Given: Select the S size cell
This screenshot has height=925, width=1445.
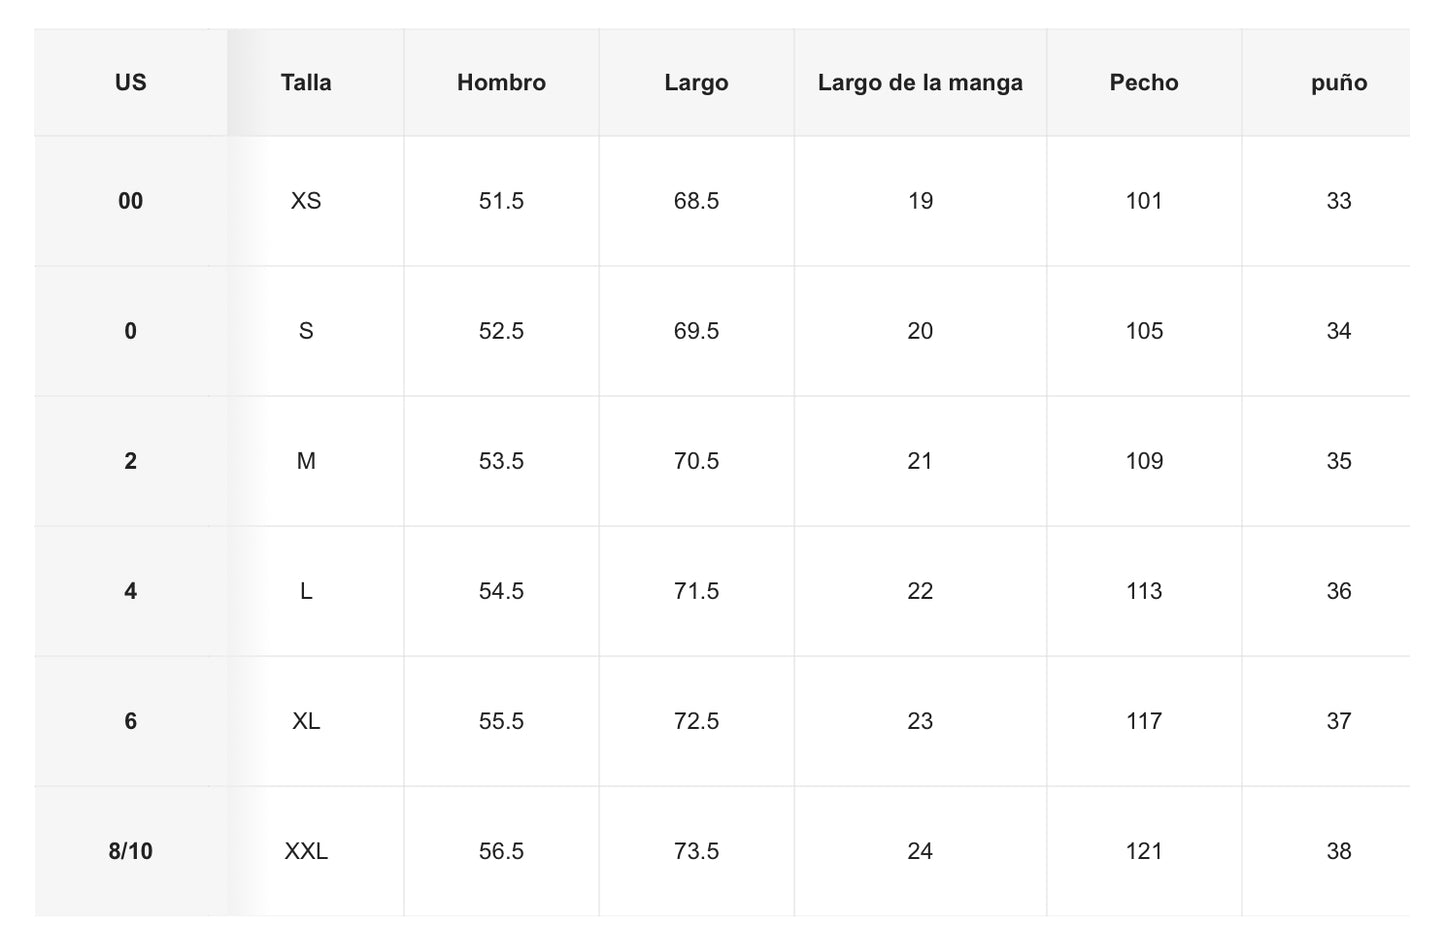Looking at the screenshot, I should click(306, 331).
